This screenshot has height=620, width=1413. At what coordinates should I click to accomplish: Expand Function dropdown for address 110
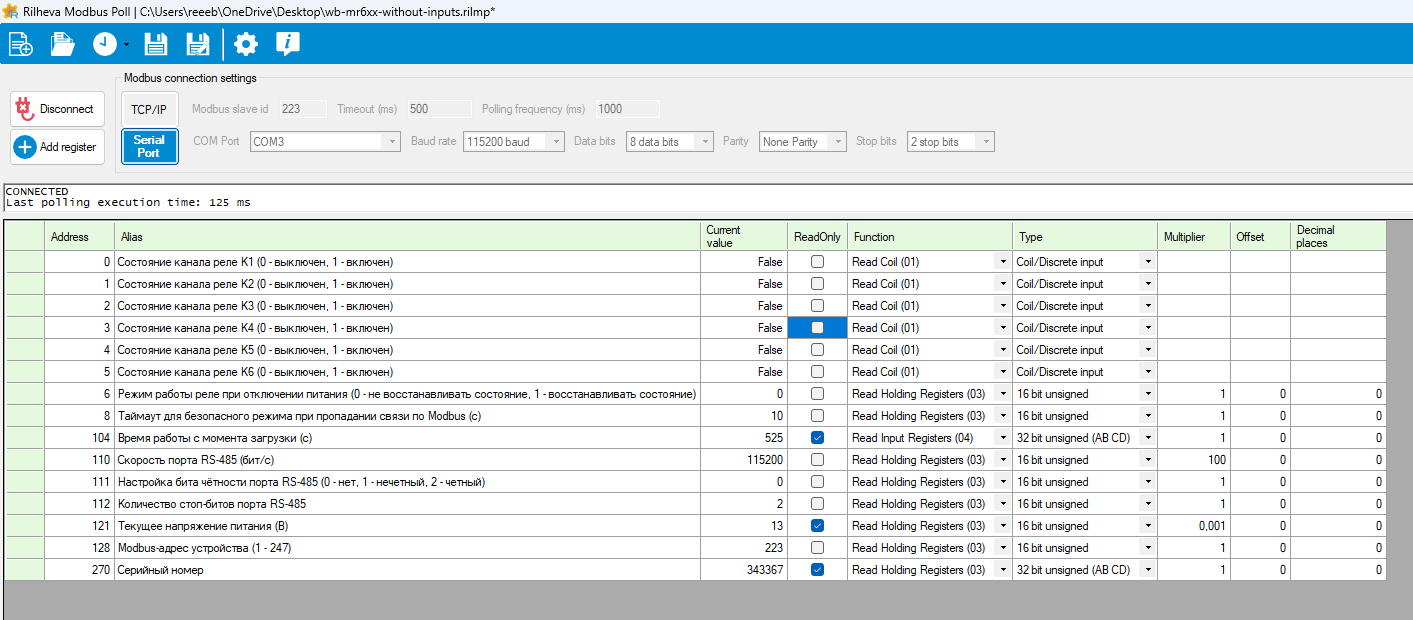point(1002,460)
